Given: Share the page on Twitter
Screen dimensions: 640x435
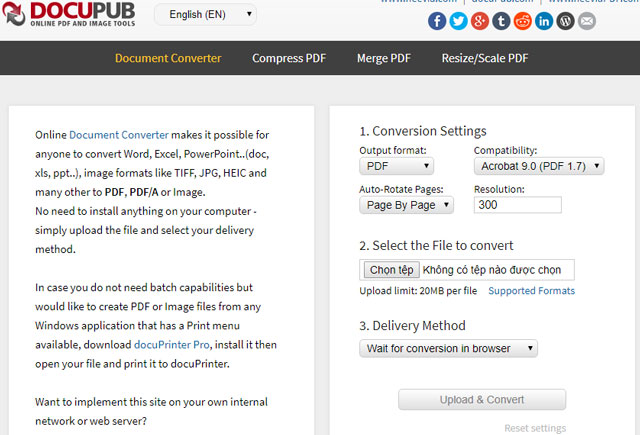Looking at the screenshot, I should [x=458, y=21].
